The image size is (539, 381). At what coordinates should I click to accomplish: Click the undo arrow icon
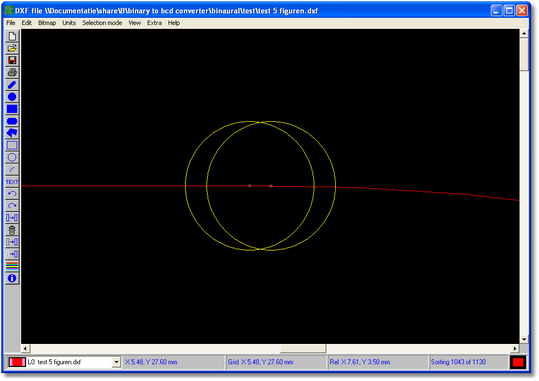12,194
